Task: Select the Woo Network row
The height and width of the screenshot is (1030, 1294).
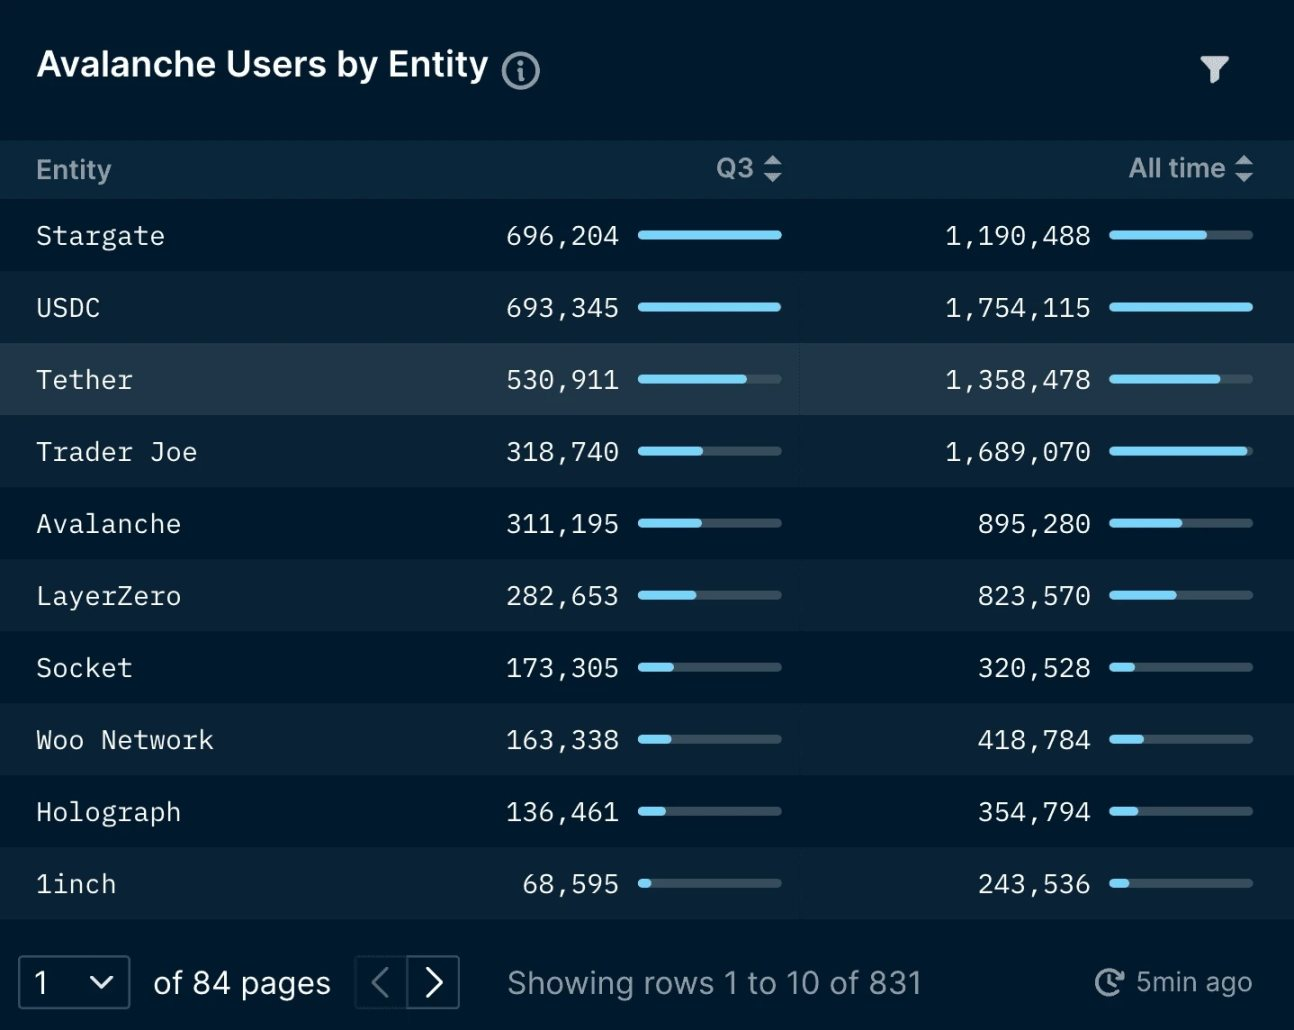Action: (x=647, y=739)
